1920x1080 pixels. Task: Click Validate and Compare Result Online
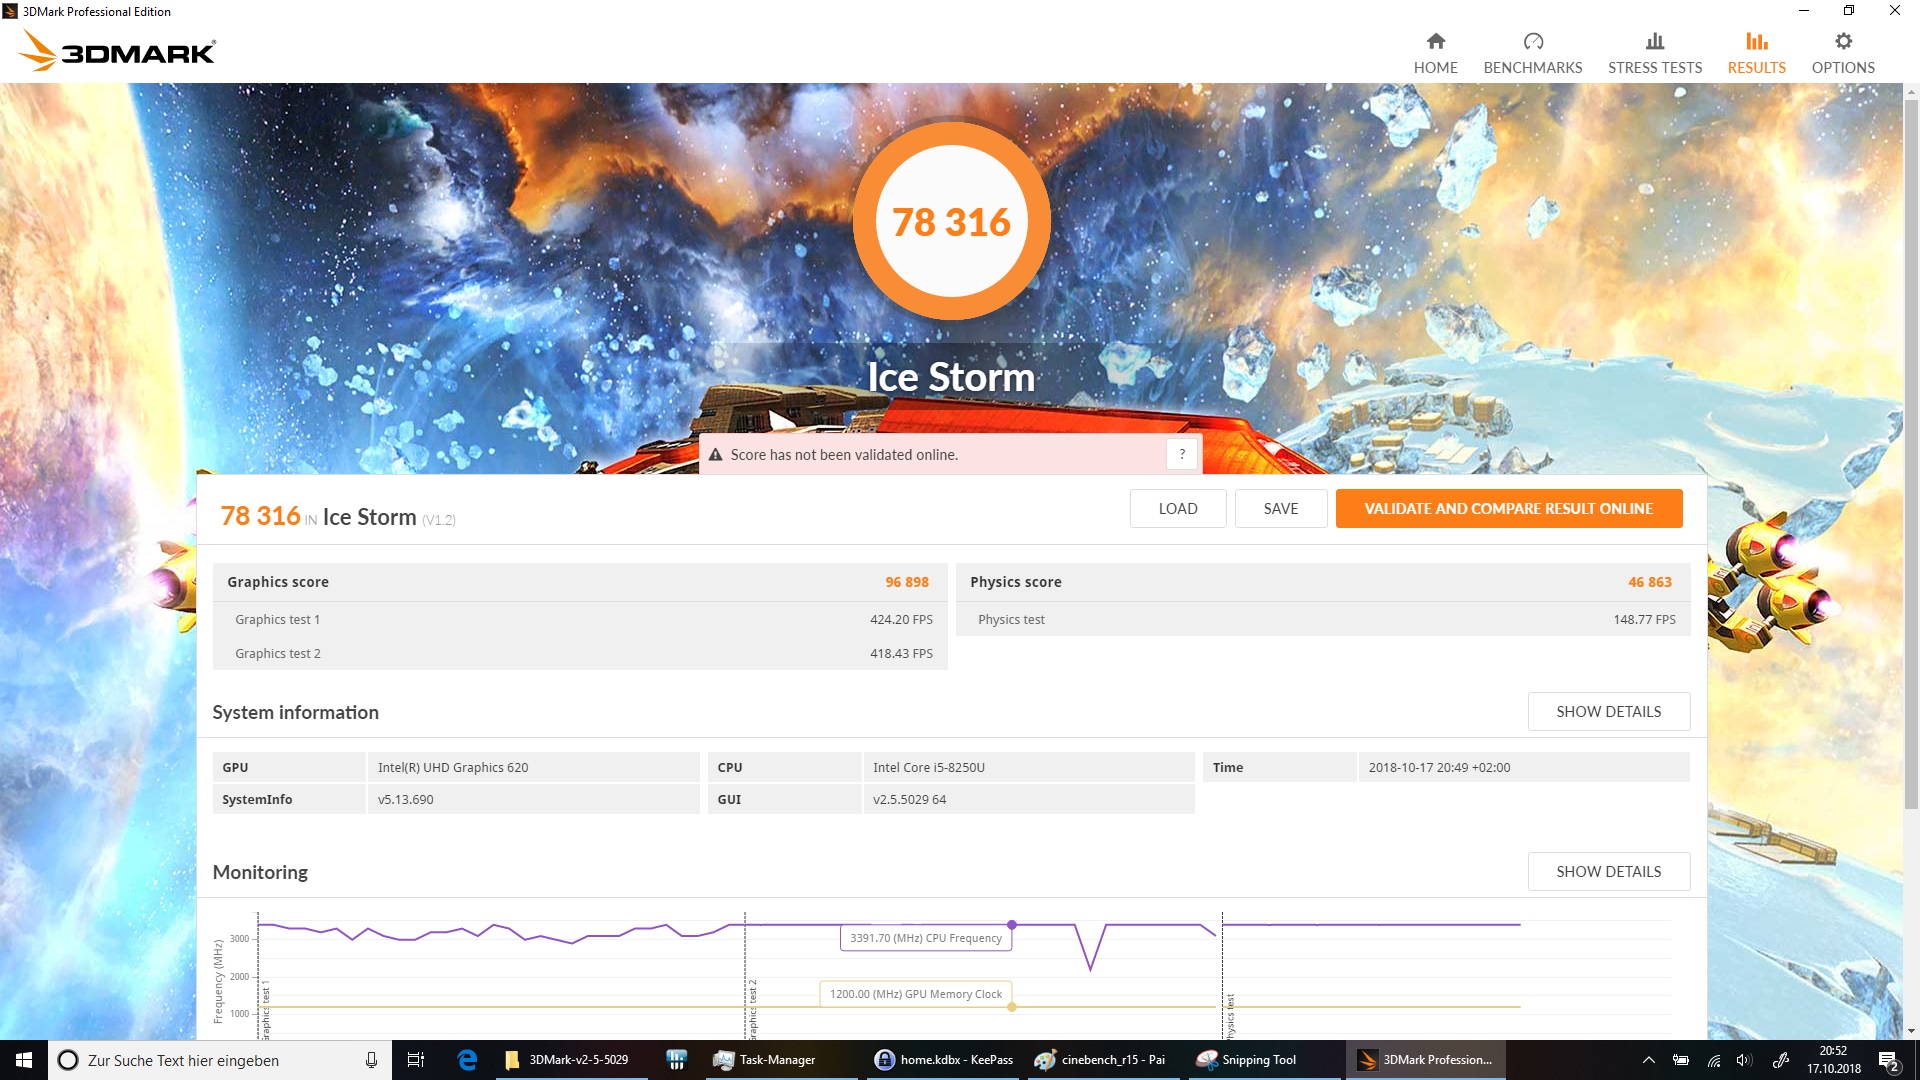coord(1508,509)
